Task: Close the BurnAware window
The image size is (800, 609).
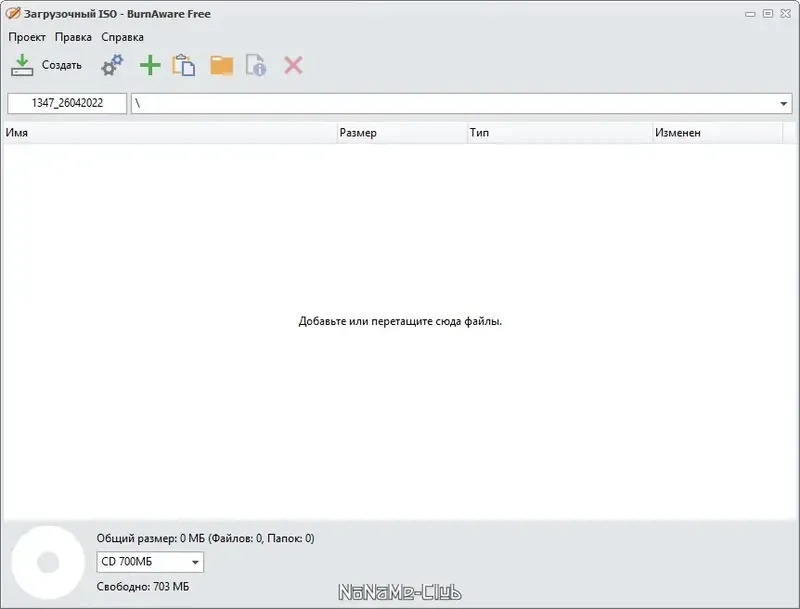Action: [786, 14]
